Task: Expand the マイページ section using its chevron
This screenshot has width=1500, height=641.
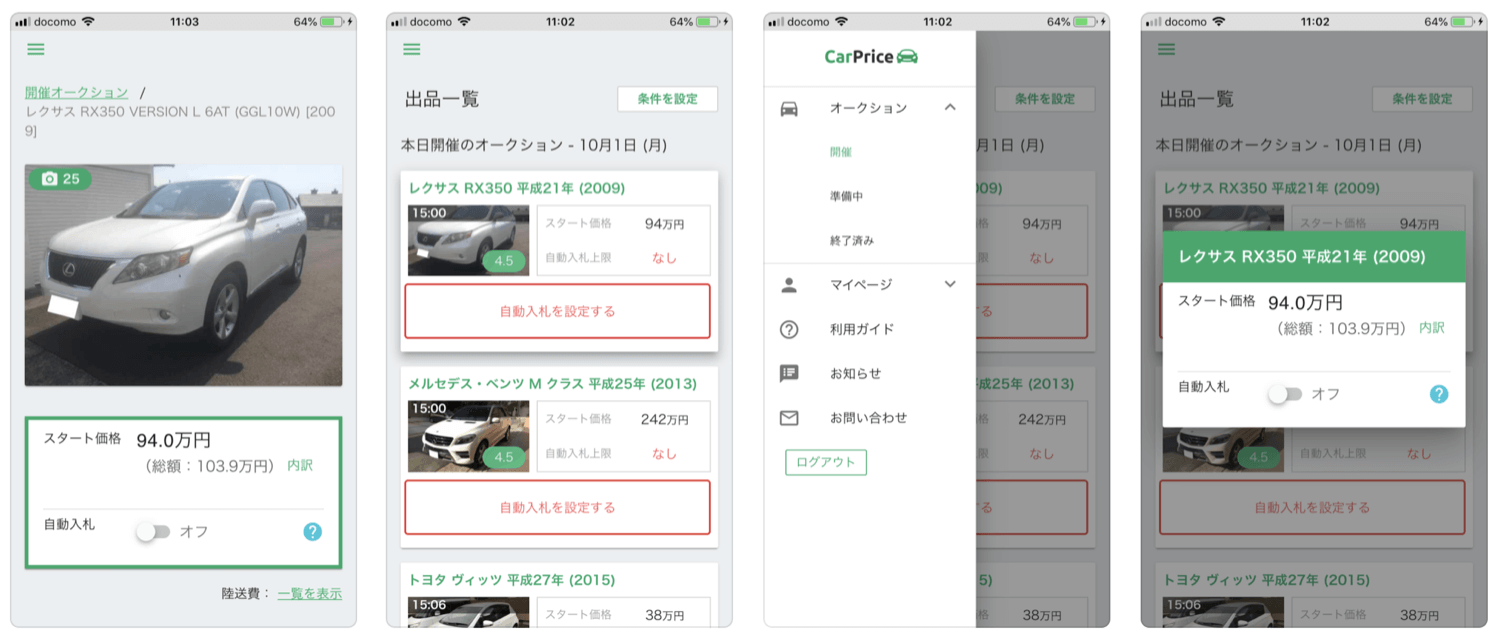Action: 950,285
